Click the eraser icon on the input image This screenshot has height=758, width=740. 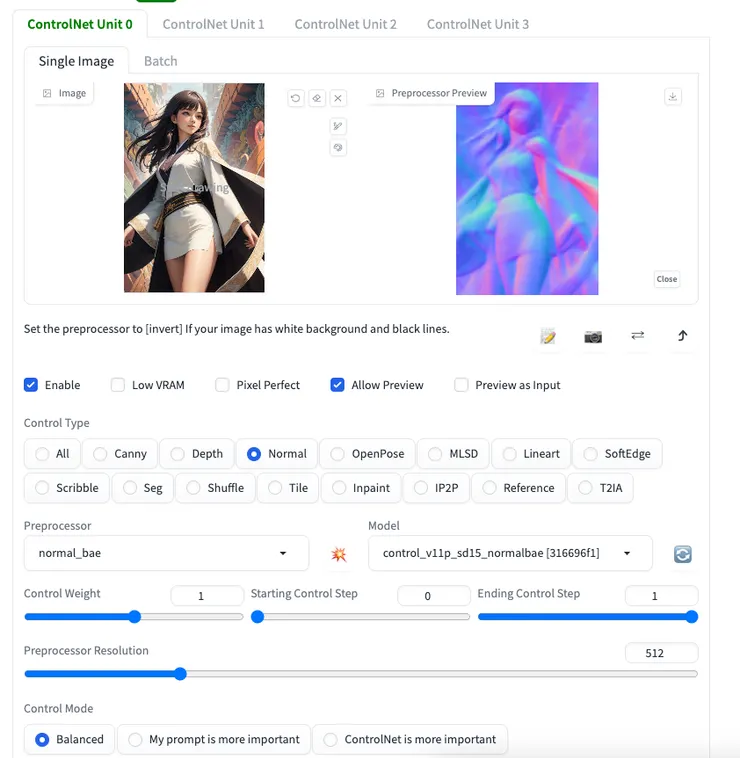pyautogui.click(x=317, y=98)
